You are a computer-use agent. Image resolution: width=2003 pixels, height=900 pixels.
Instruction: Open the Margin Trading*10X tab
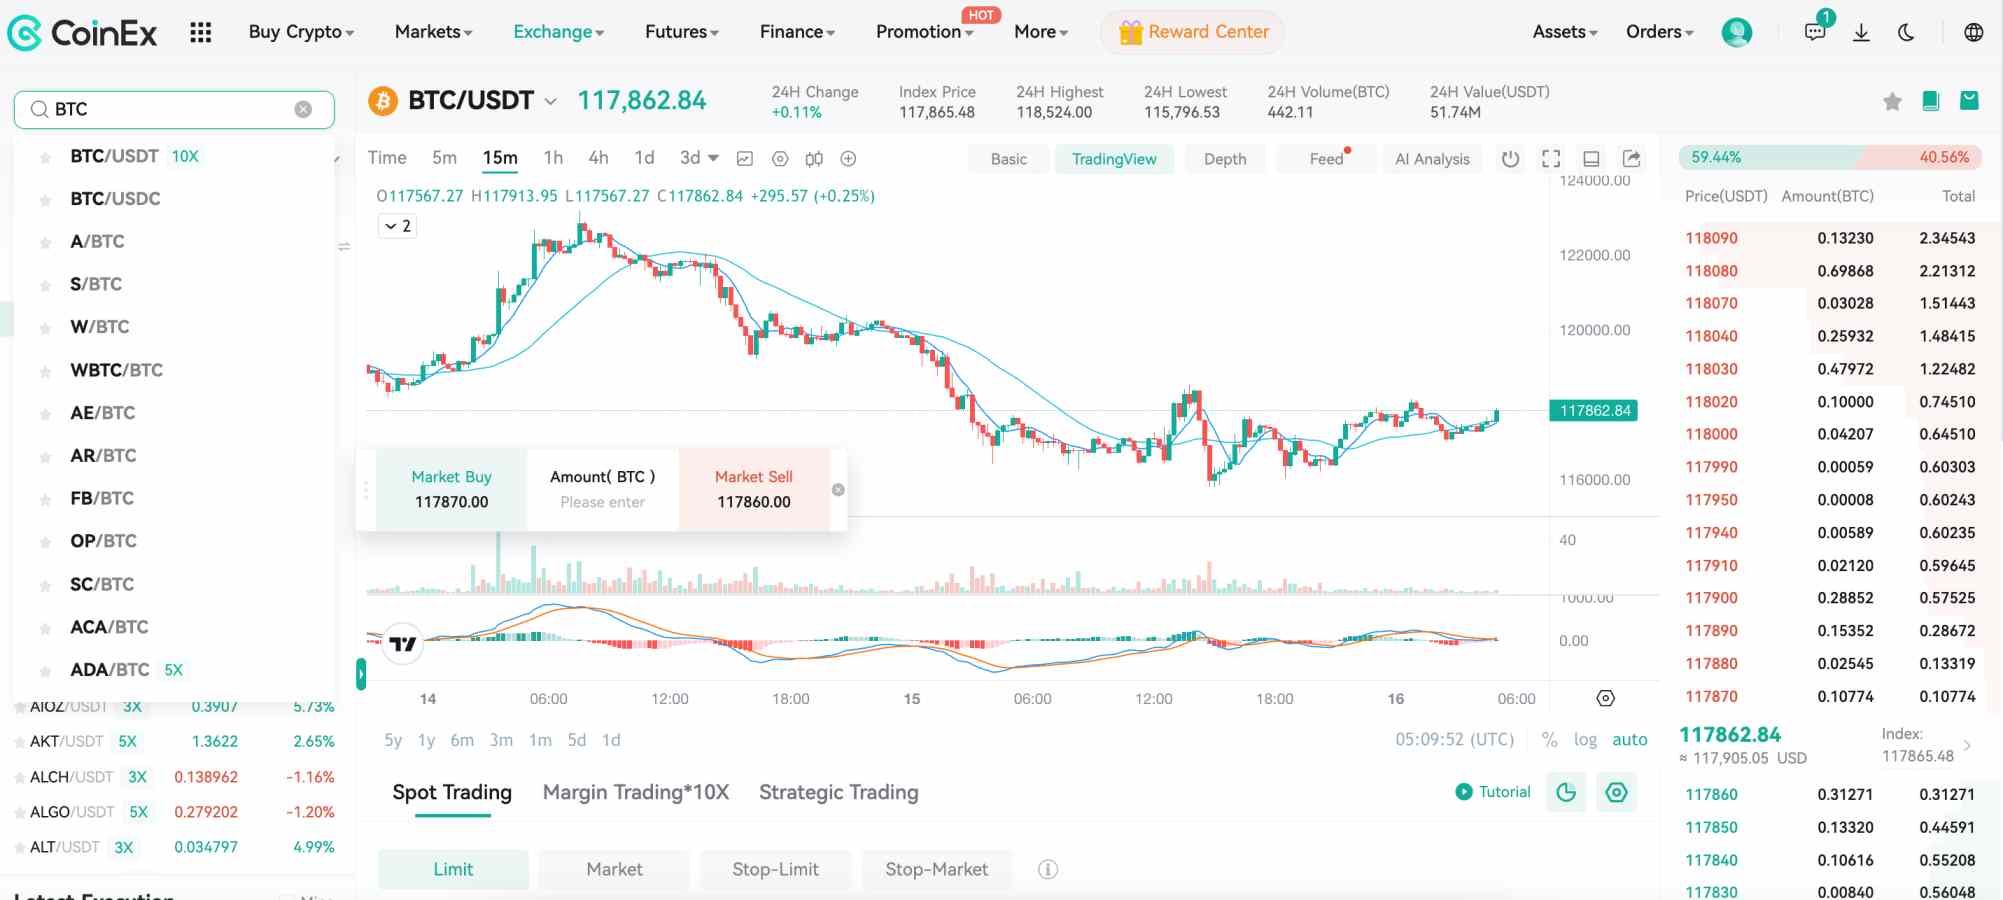[636, 792]
